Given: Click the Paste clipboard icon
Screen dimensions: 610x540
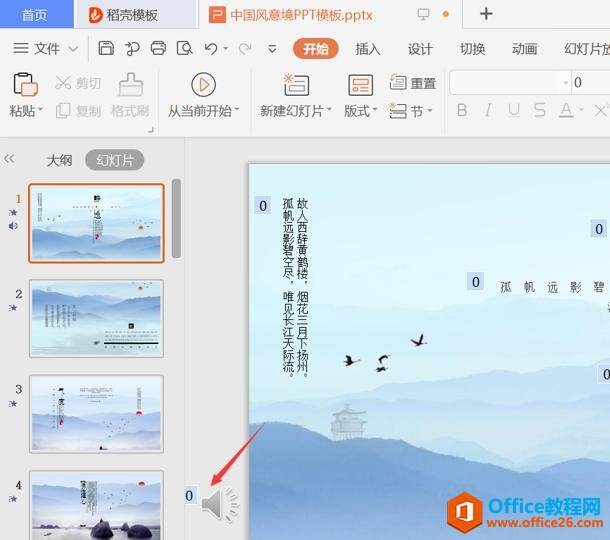Looking at the screenshot, I should click(x=25, y=84).
